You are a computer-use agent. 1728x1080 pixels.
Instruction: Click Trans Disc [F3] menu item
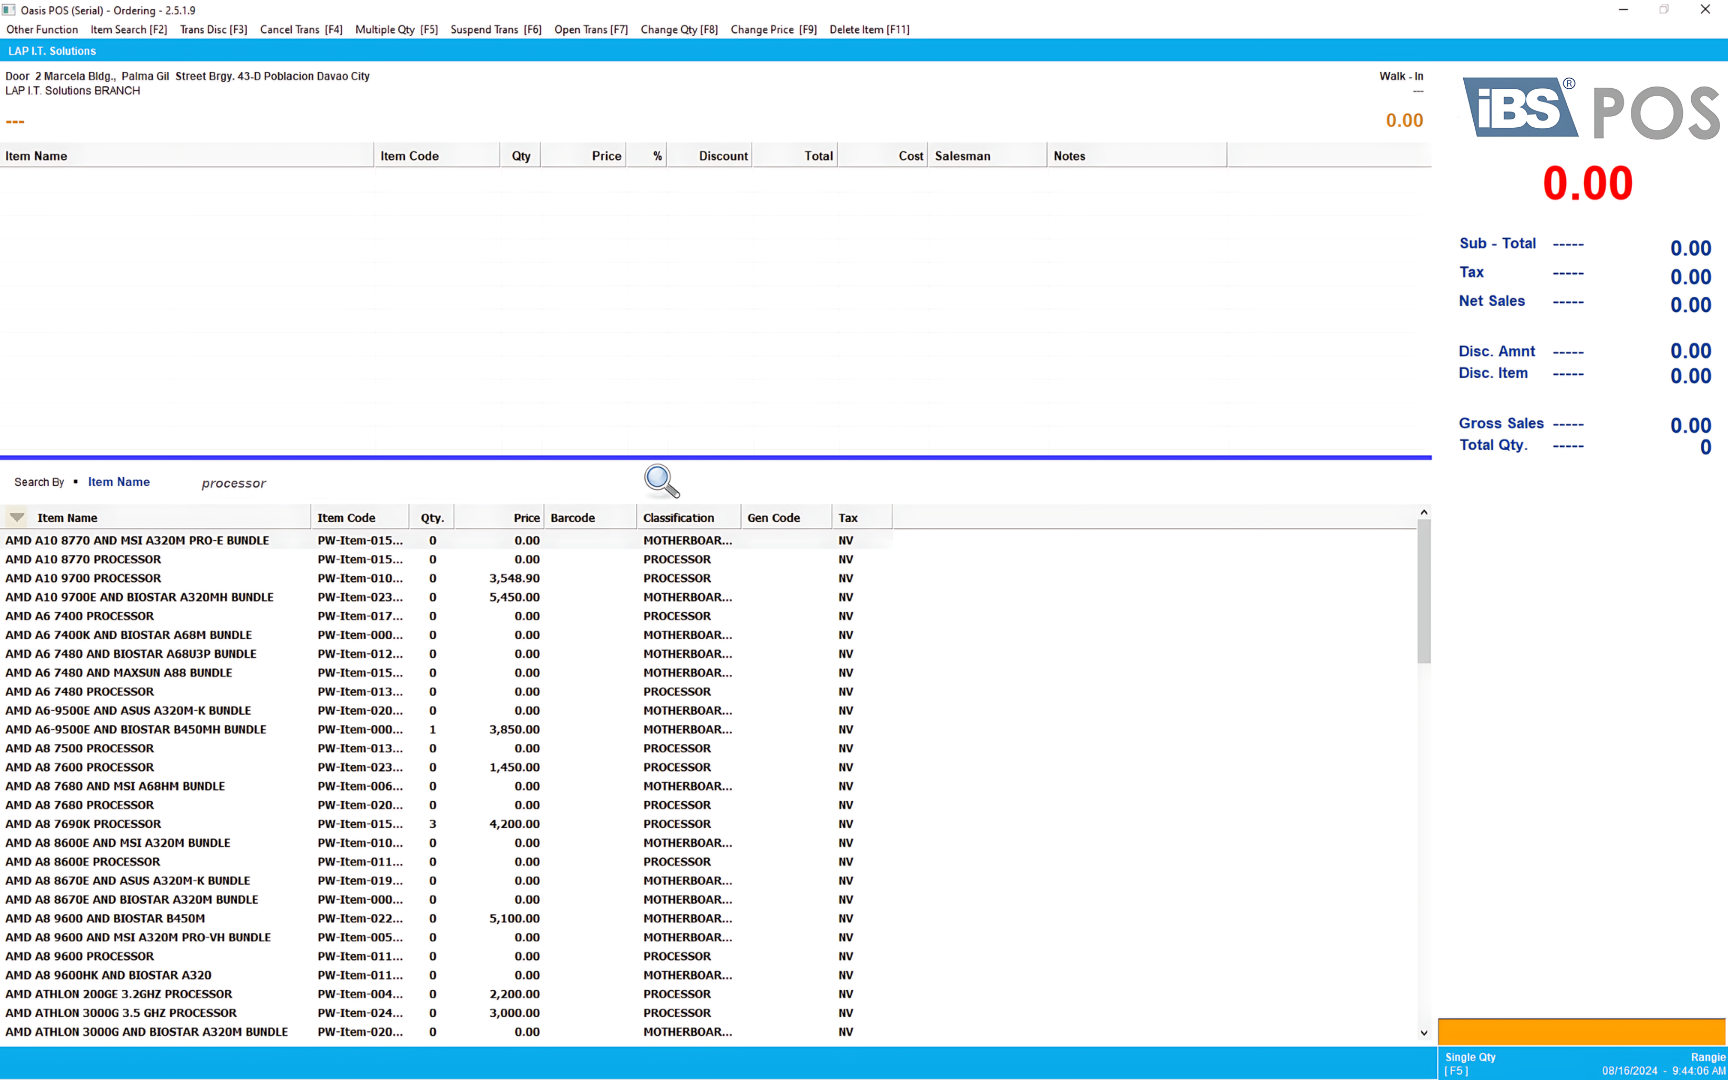pyautogui.click(x=213, y=30)
